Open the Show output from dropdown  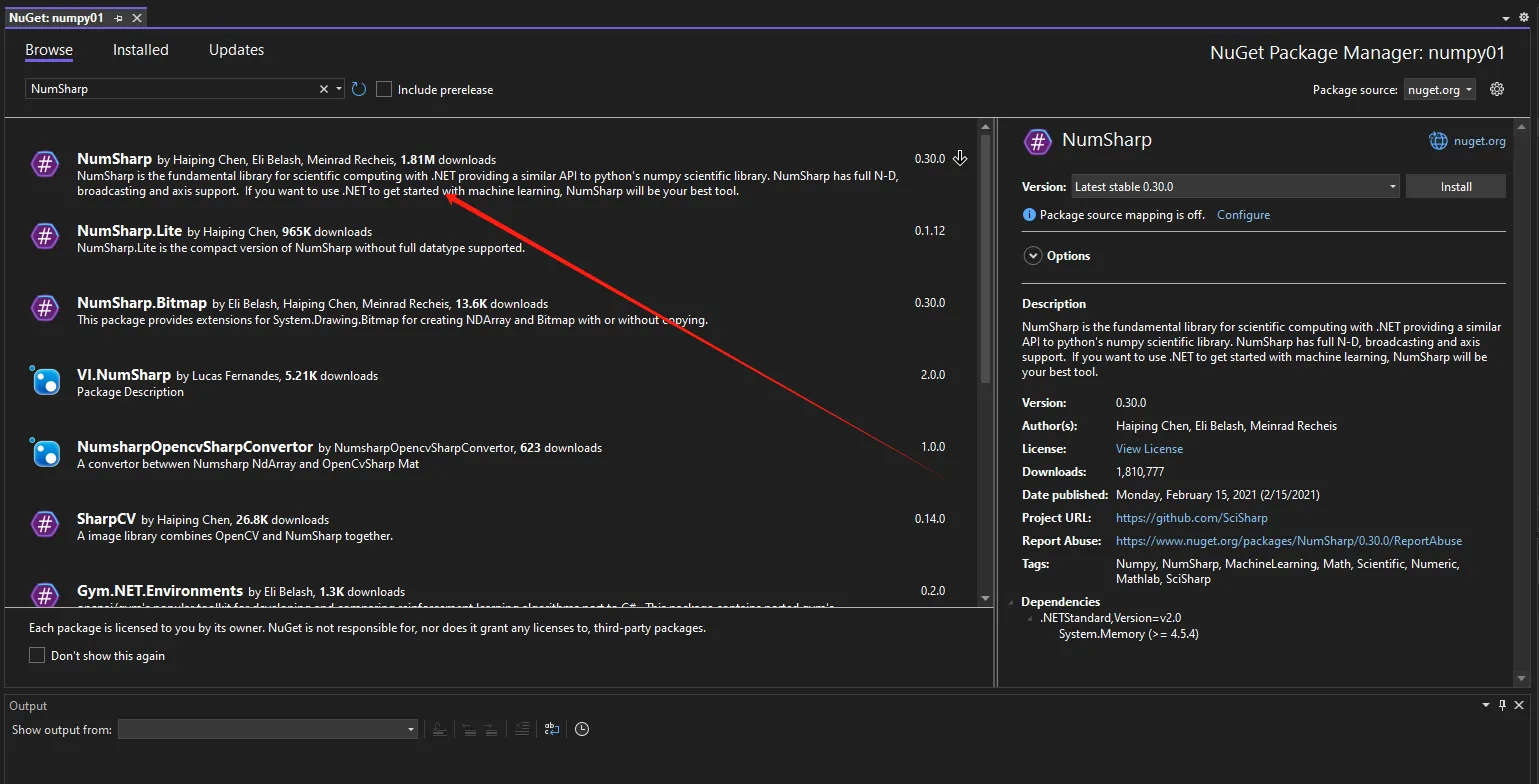[268, 729]
